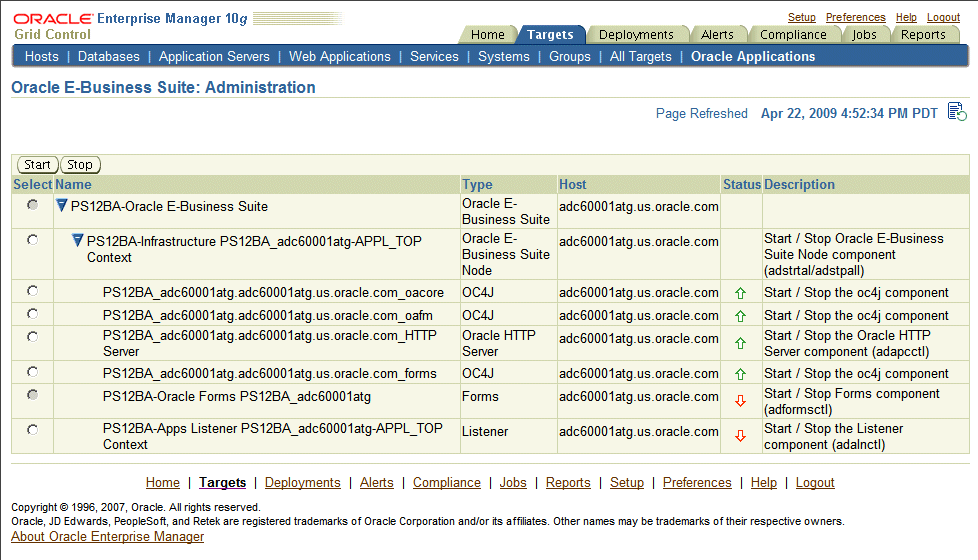Open the Web Applications subtab

(x=339, y=57)
